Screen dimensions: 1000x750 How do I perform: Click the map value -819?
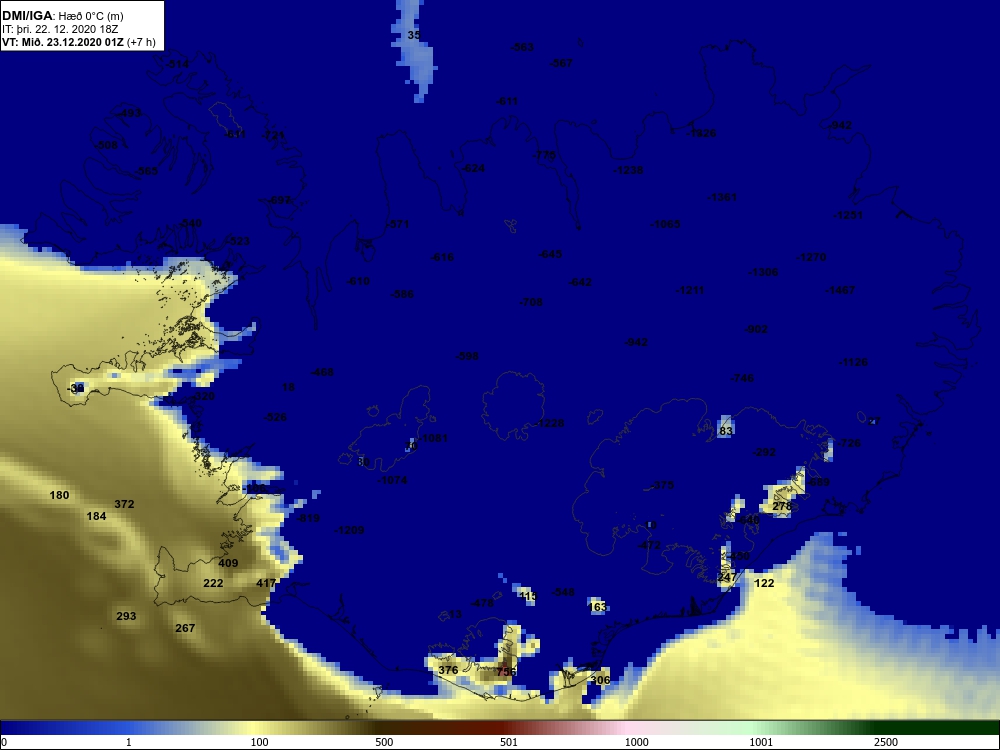click(x=309, y=518)
